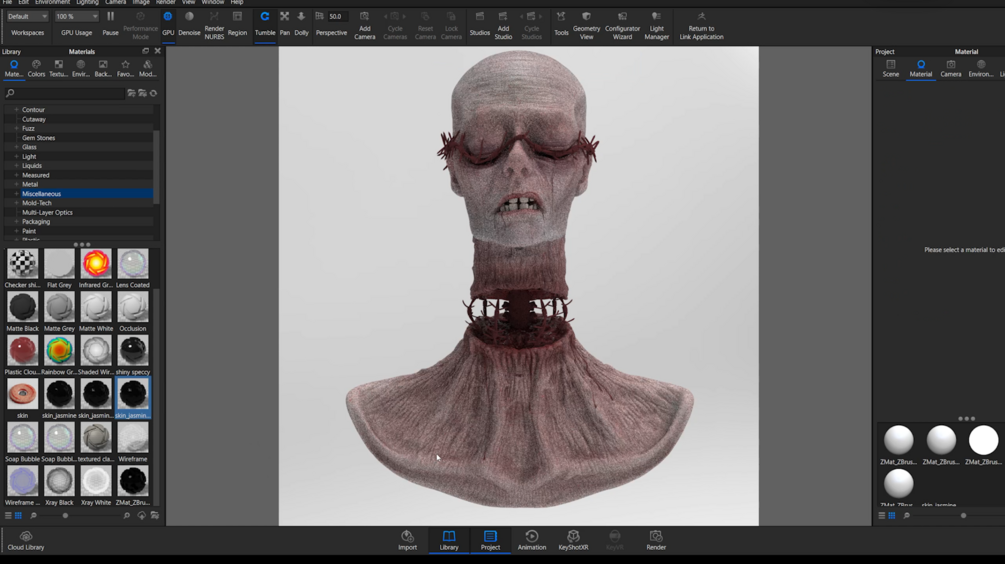Switch to Library Colors tab
This screenshot has width=1005, height=564.
36,69
